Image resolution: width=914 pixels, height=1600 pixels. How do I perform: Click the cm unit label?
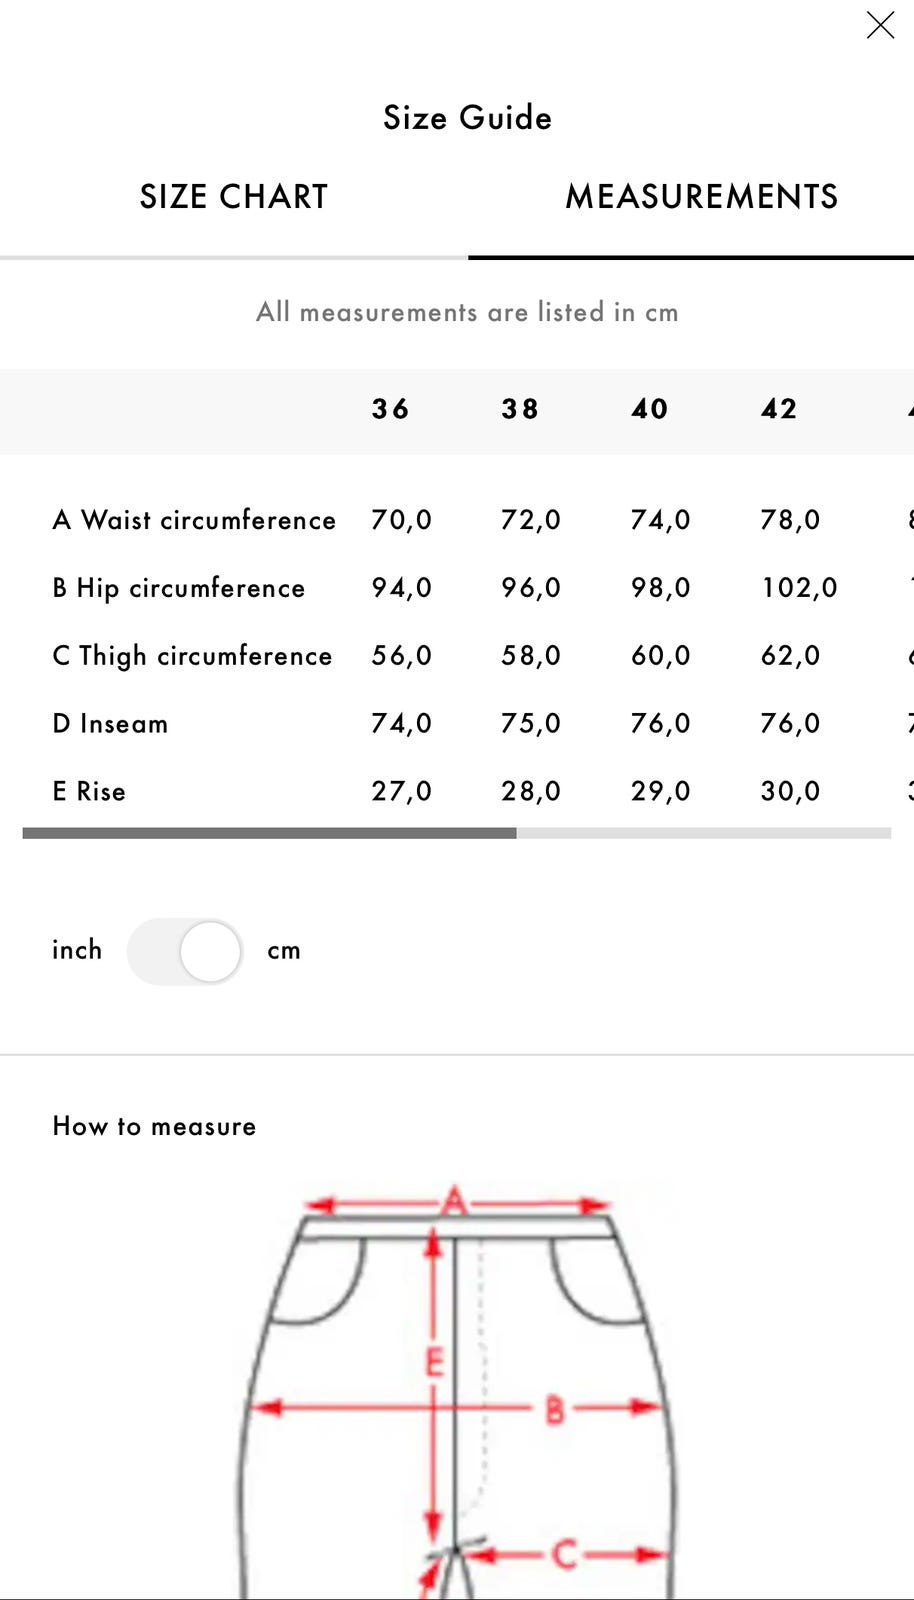pyautogui.click(x=284, y=951)
